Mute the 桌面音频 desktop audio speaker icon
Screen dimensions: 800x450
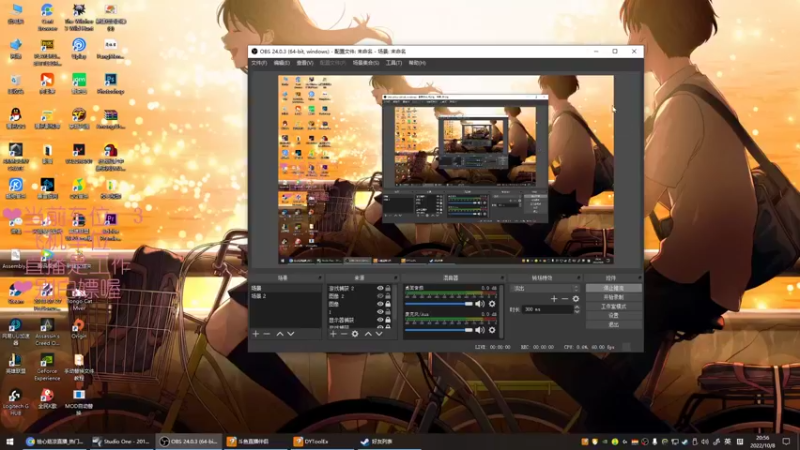[x=480, y=304]
